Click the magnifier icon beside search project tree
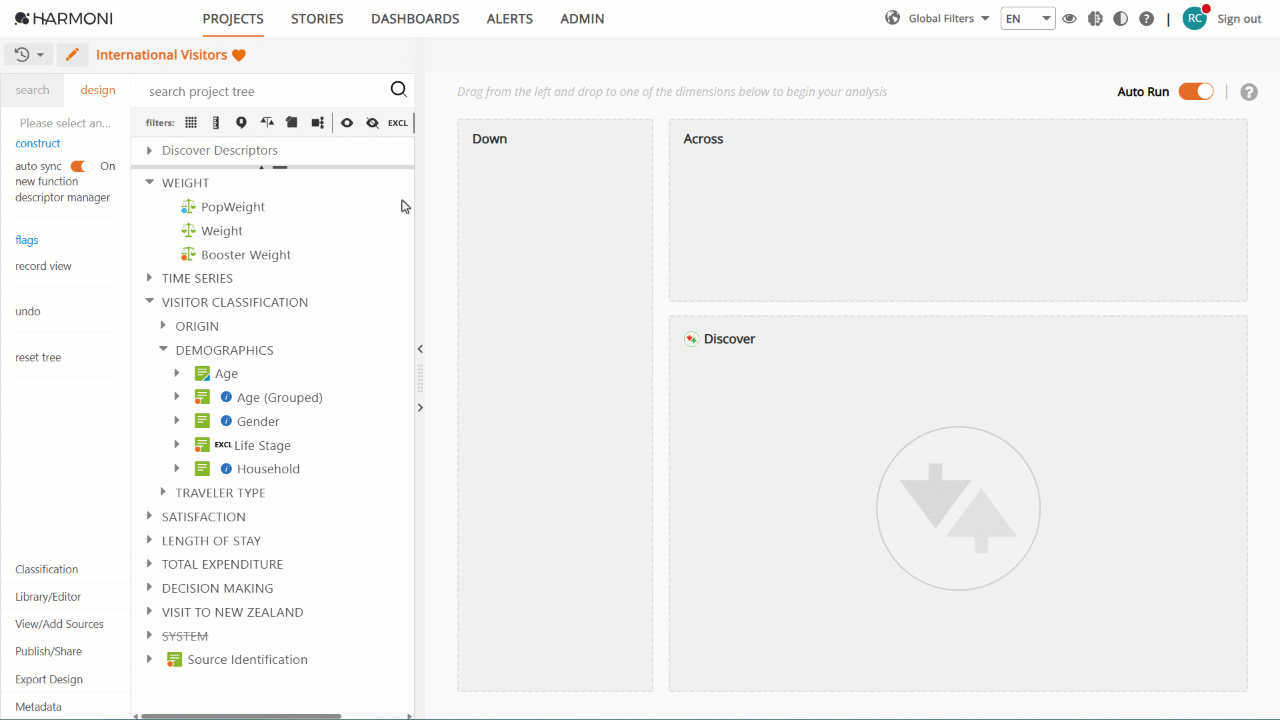Viewport: 1280px width, 720px height. (398, 90)
